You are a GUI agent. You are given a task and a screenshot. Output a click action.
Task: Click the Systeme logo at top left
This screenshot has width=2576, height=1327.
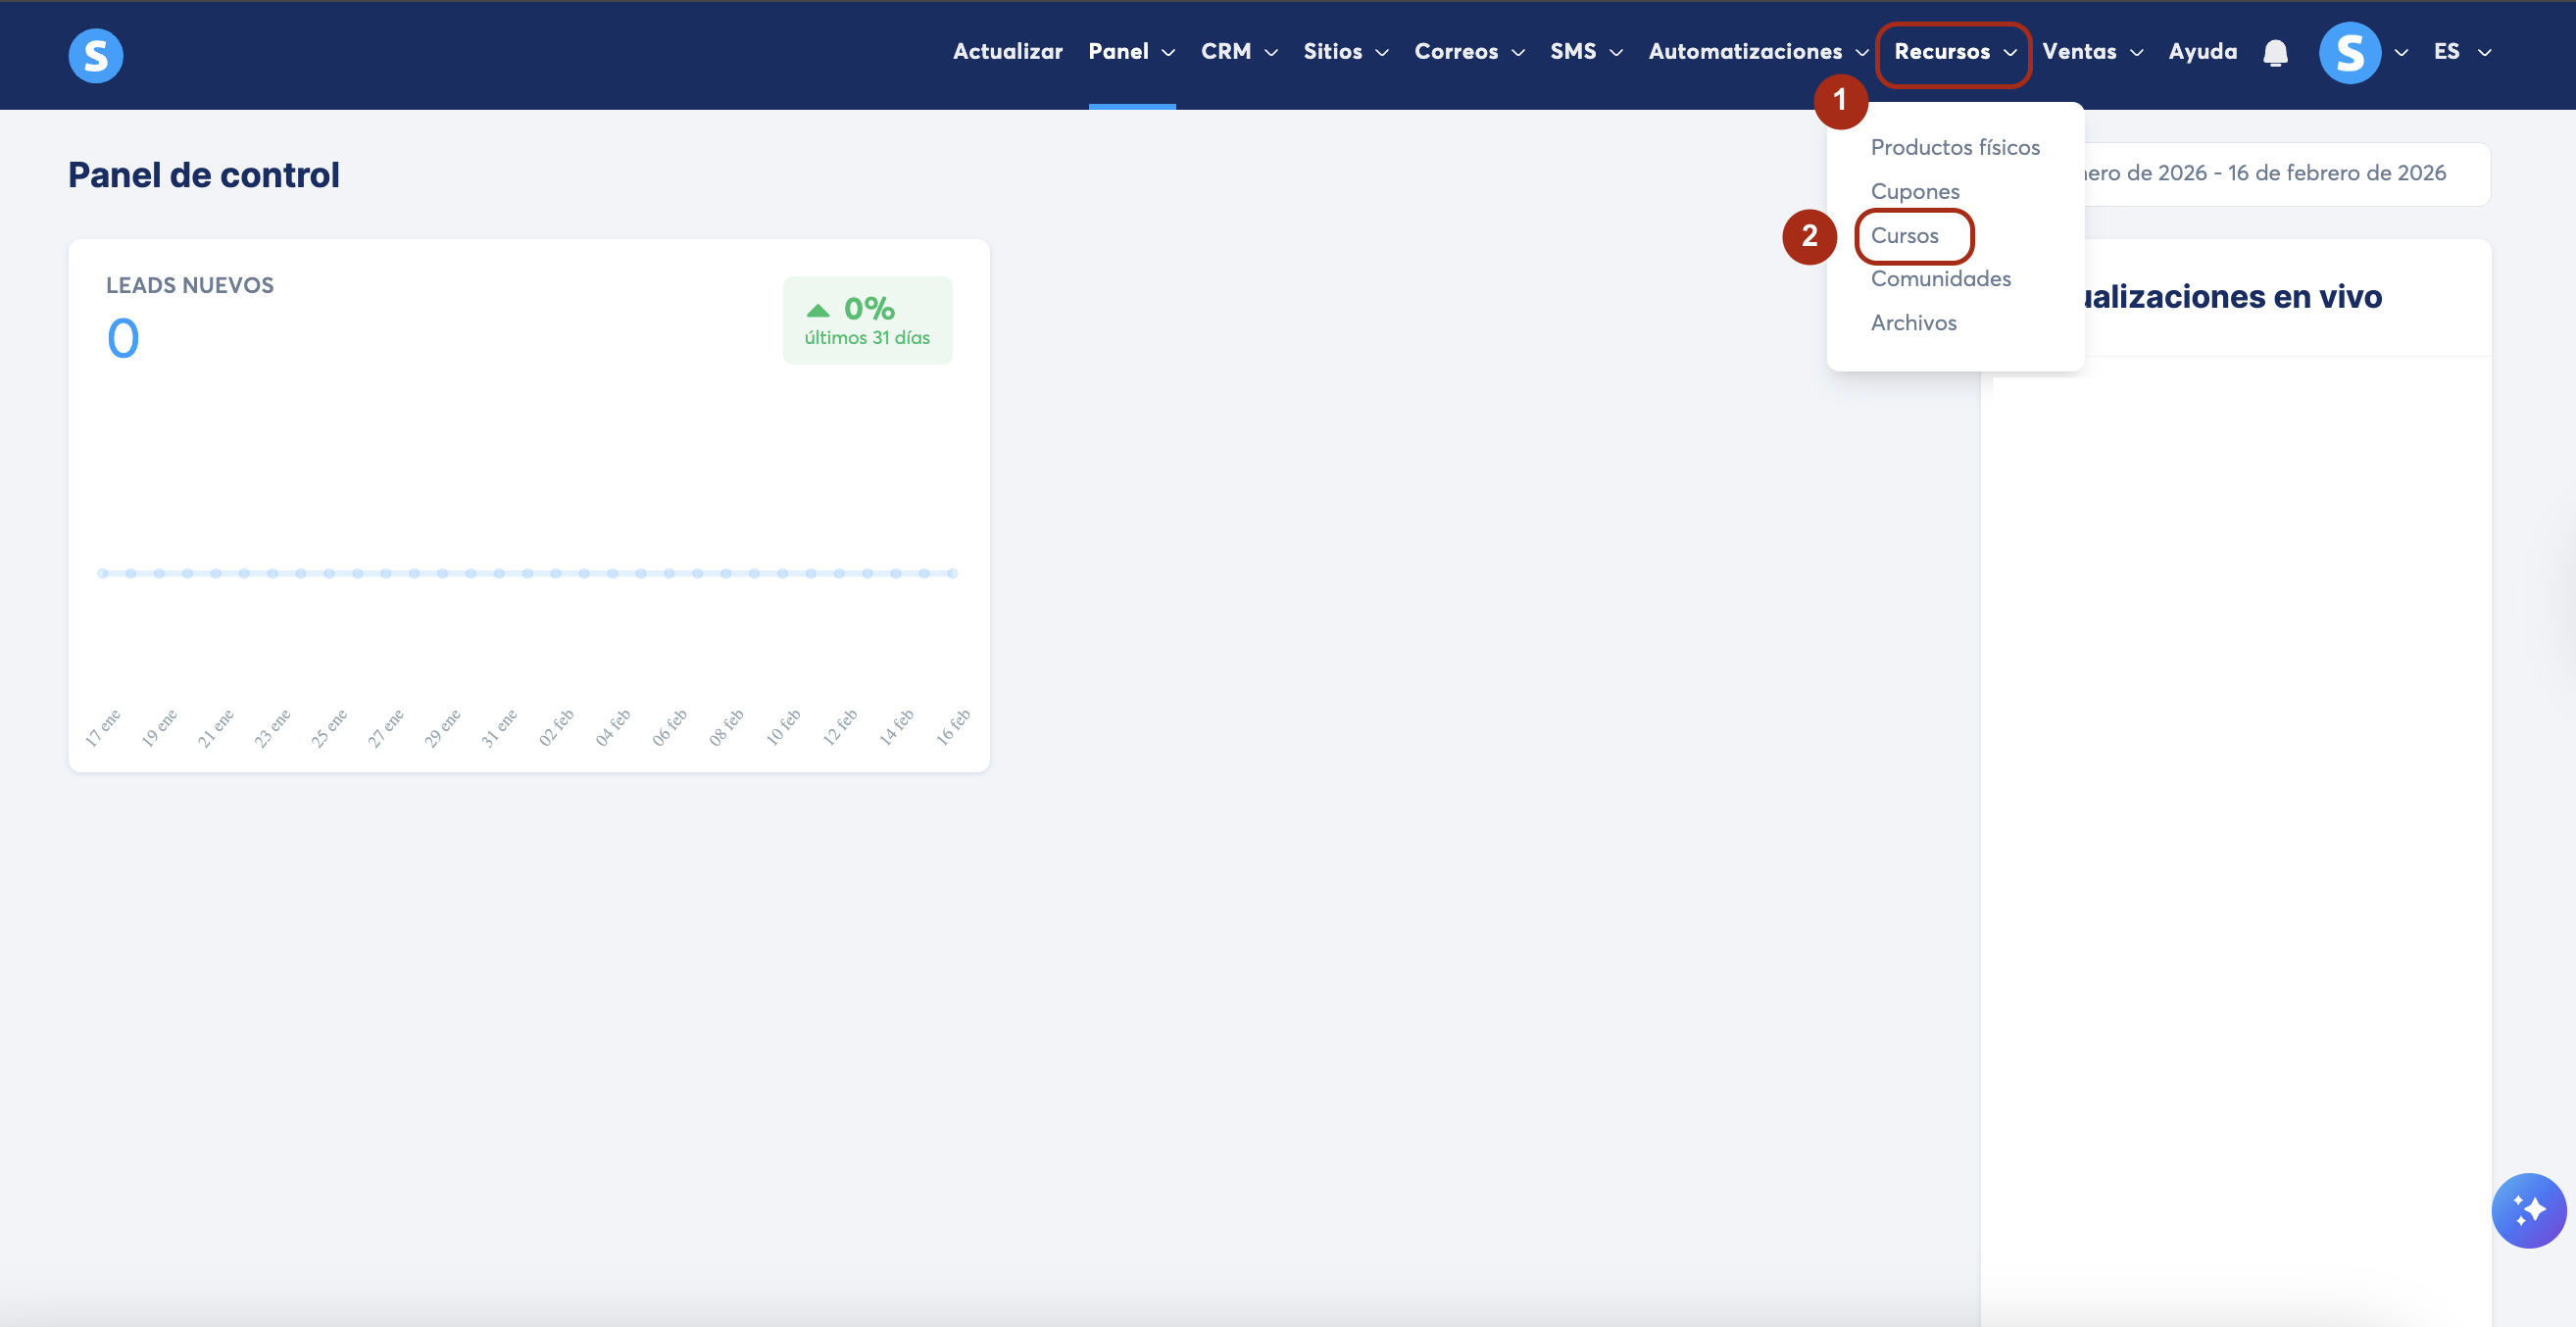[x=96, y=55]
